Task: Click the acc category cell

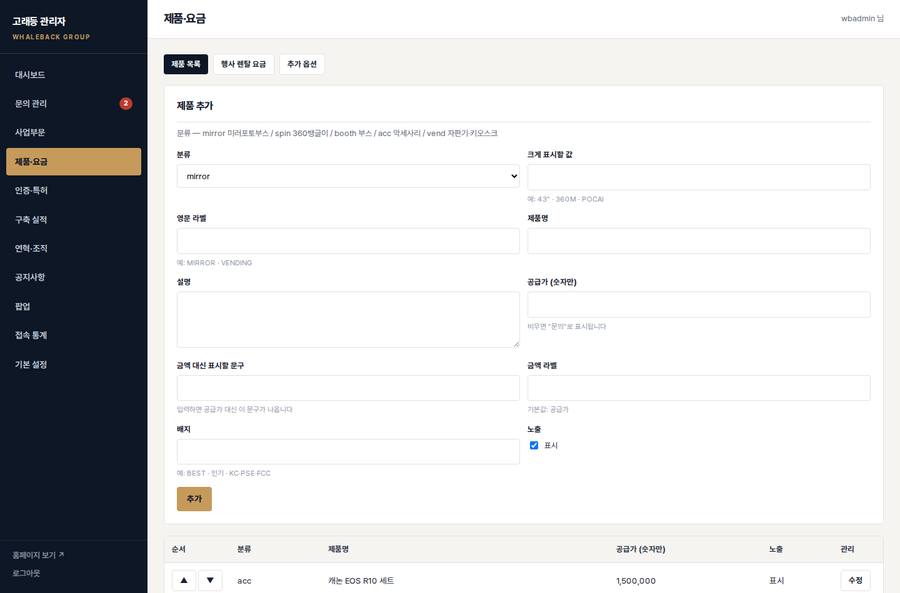Action: tap(244, 581)
